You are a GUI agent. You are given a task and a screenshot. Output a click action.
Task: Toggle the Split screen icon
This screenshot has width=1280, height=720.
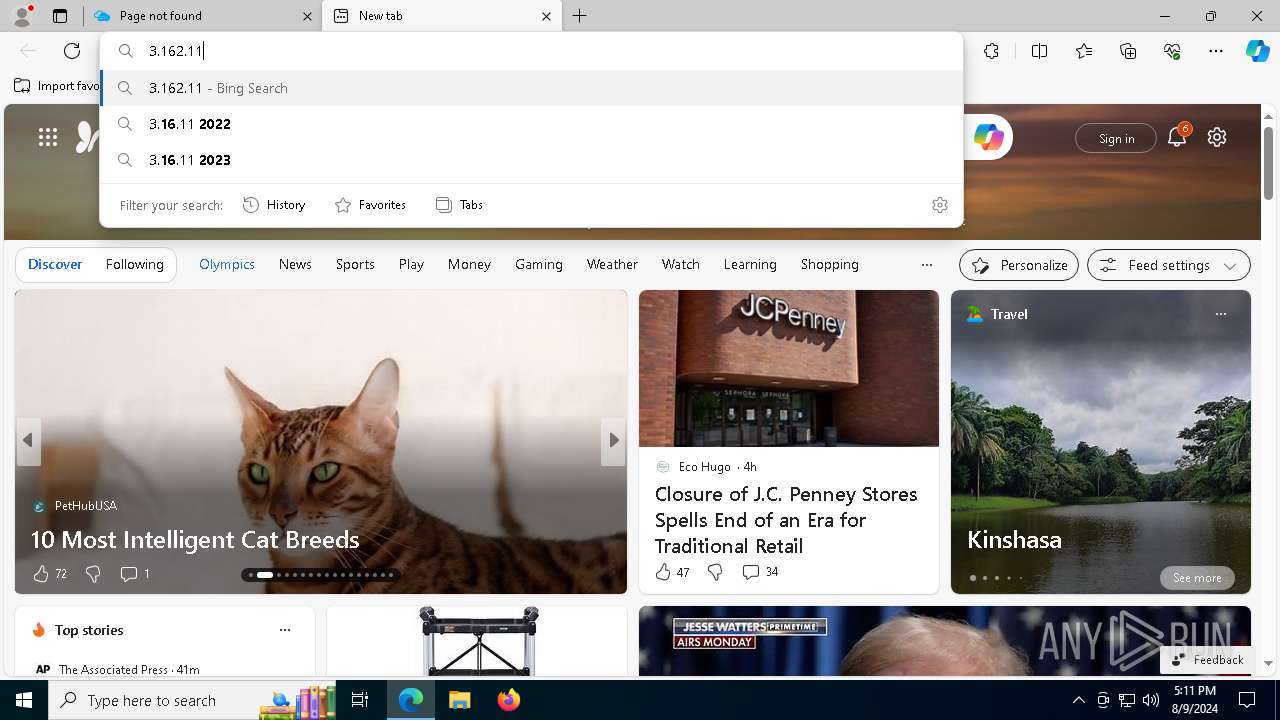[1039, 51]
